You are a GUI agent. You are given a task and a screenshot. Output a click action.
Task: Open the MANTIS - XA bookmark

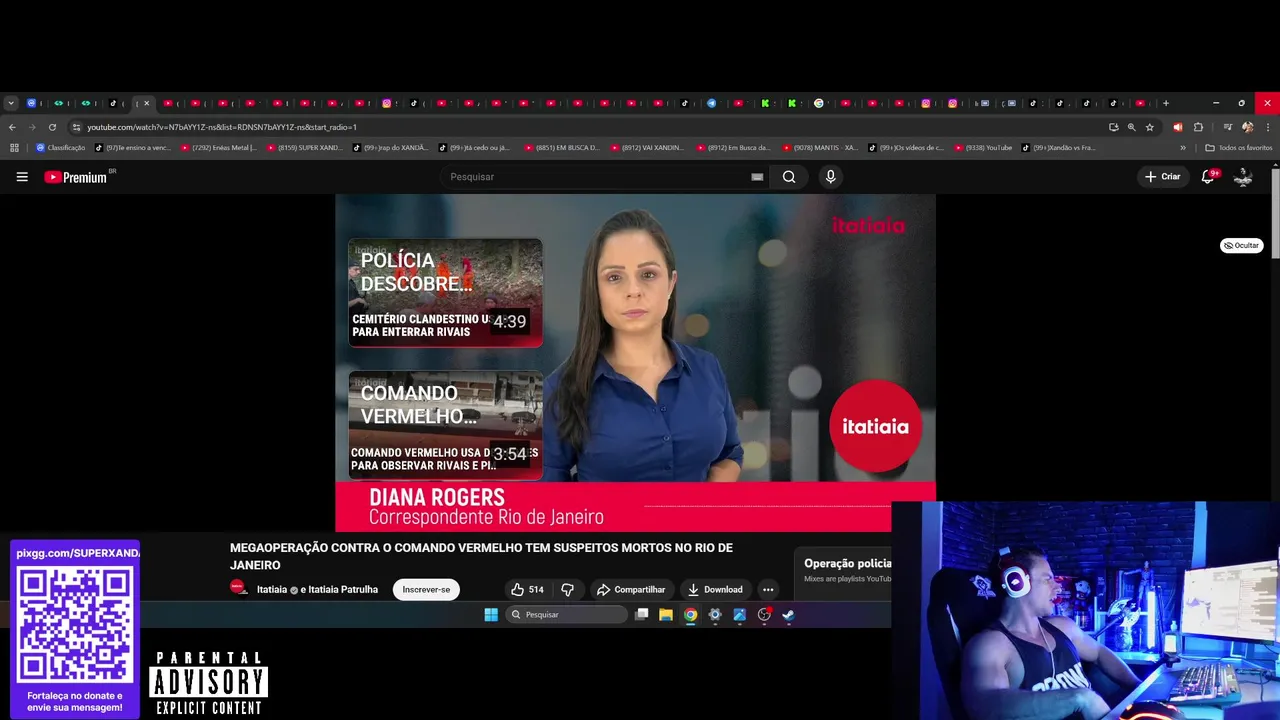tap(821, 148)
